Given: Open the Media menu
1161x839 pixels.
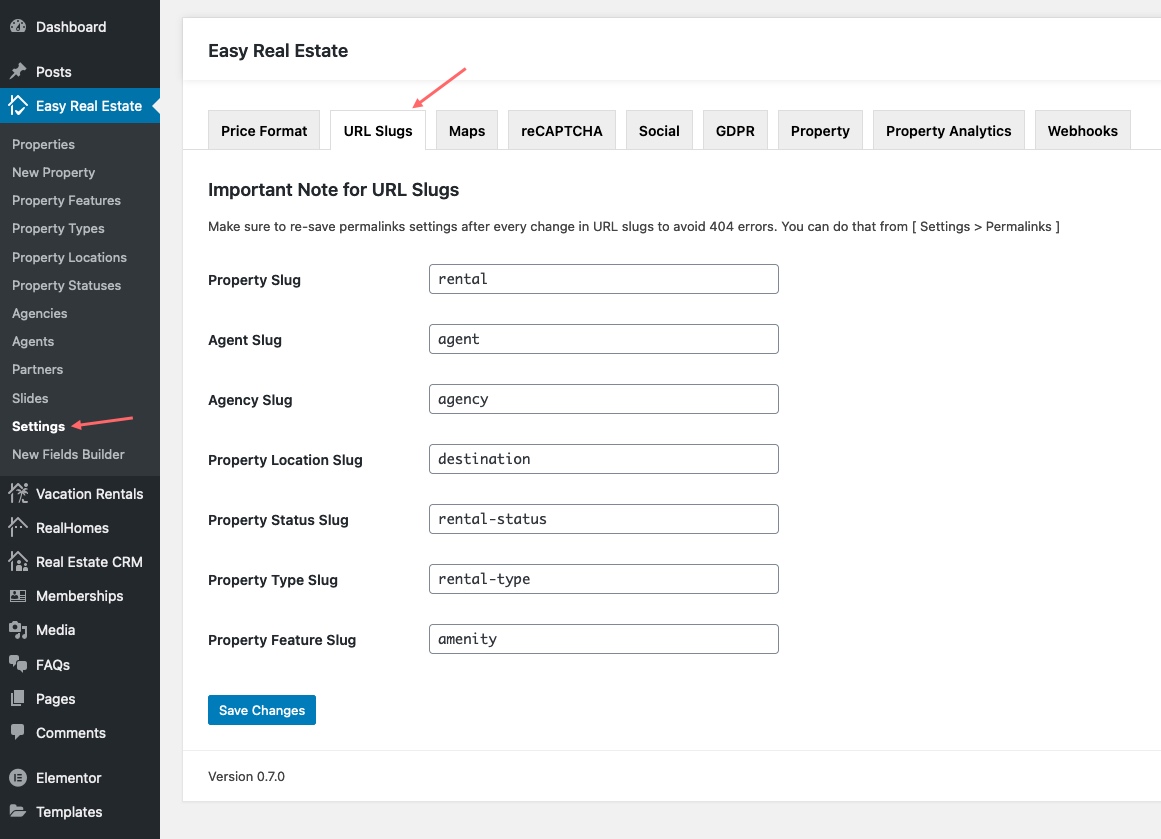Looking at the screenshot, I should coord(80,629).
